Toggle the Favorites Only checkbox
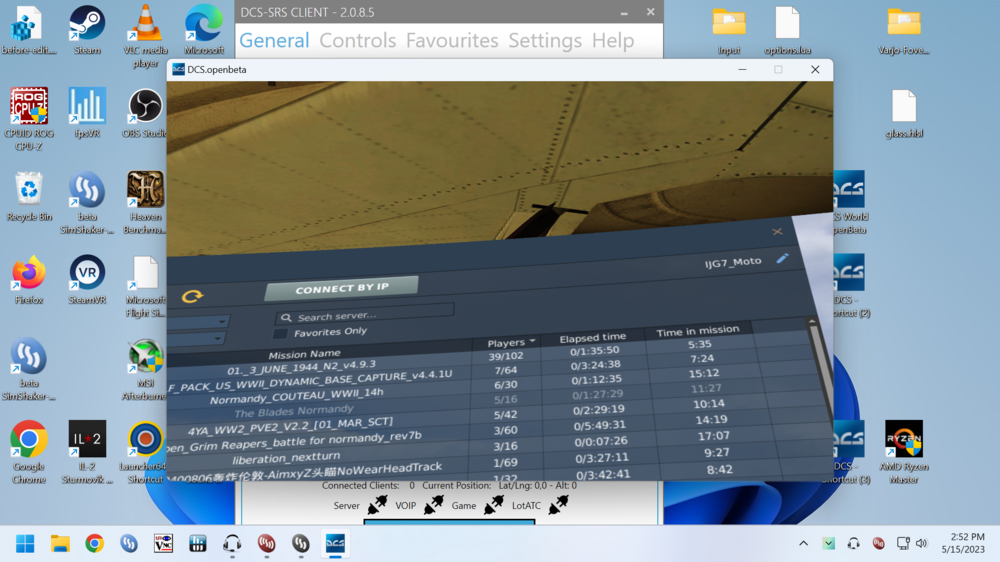The width and height of the screenshot is (1000, 562). coord(280,334)
